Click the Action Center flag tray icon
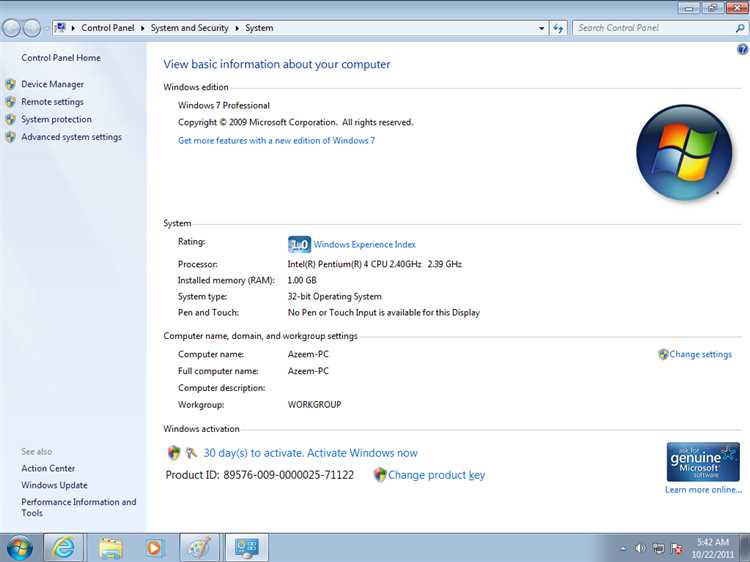 coord(677,549)
